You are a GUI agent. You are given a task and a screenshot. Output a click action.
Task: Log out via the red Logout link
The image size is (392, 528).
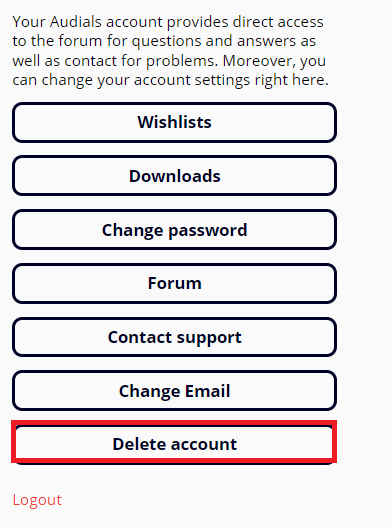(37, 500)
